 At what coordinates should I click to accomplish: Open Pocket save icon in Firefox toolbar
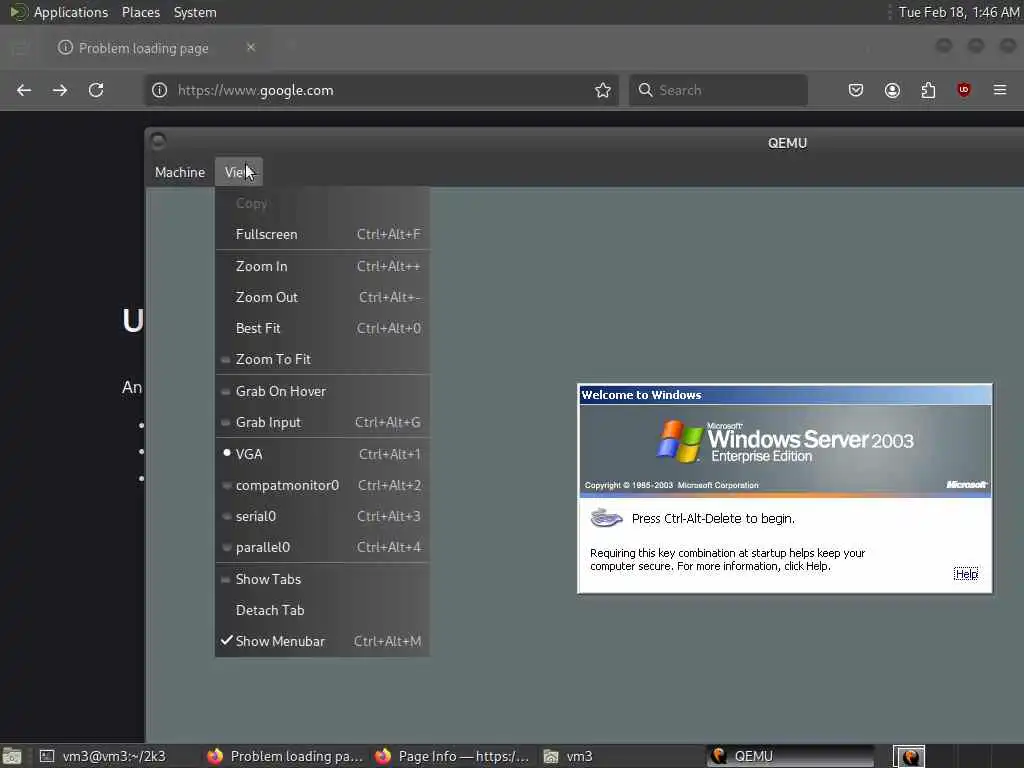[x=856, y=90]
